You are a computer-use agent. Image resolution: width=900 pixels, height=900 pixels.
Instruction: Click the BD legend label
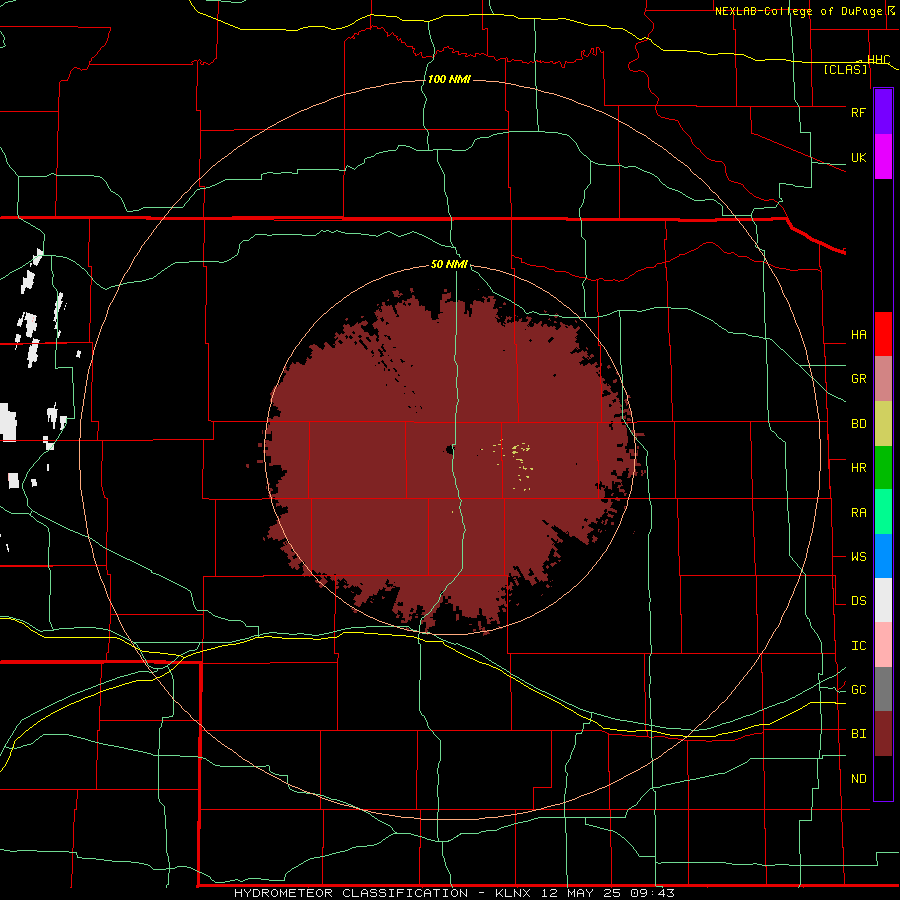[858, 424]
